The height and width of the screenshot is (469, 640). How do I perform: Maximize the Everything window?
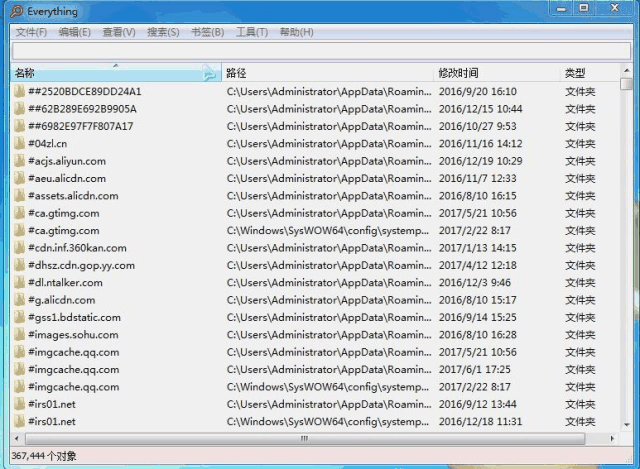pyautogui.click(x=584, y=8)
